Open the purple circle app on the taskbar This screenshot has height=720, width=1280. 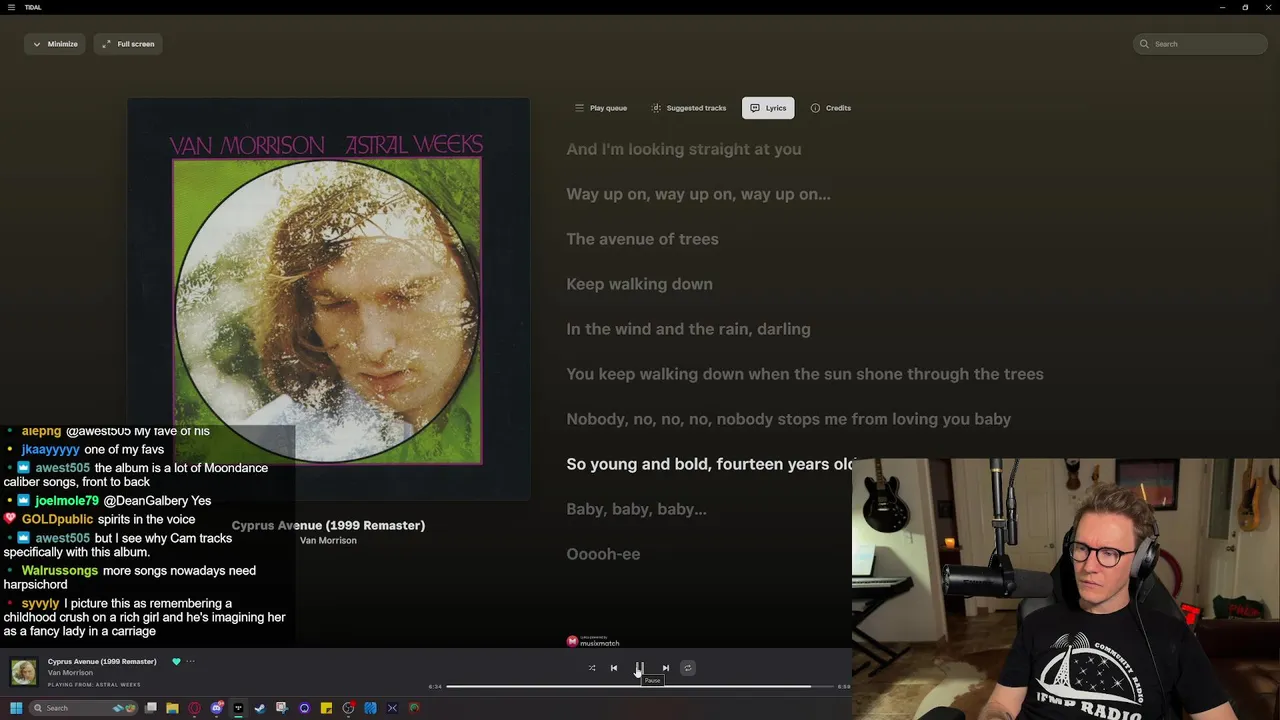(304, 708)
